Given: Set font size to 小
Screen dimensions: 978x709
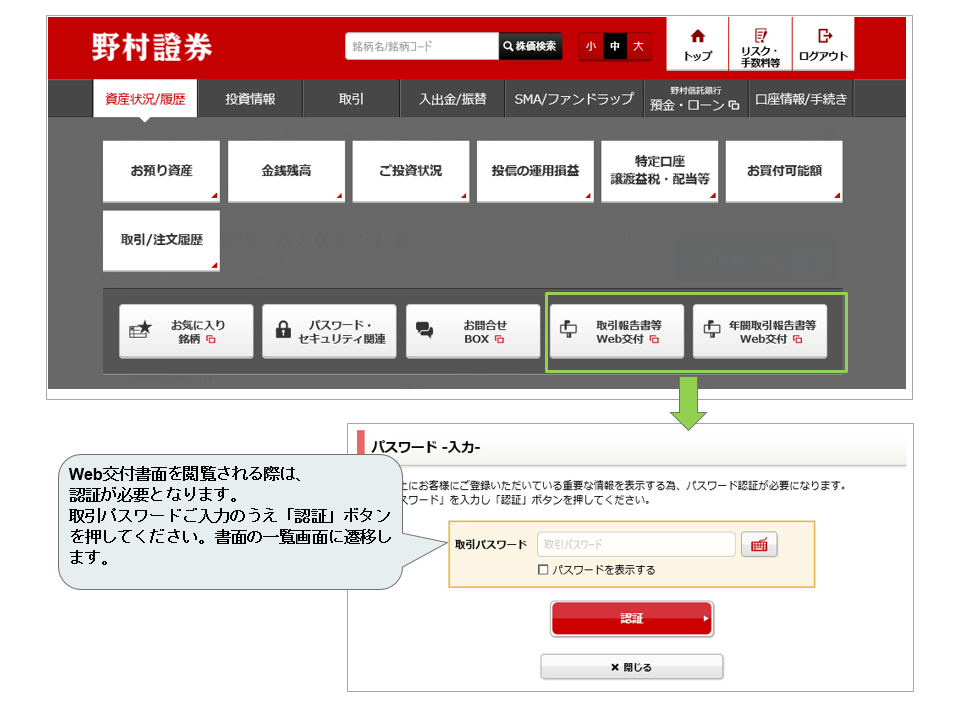Looking at the screenshot, I should [591, 46].
